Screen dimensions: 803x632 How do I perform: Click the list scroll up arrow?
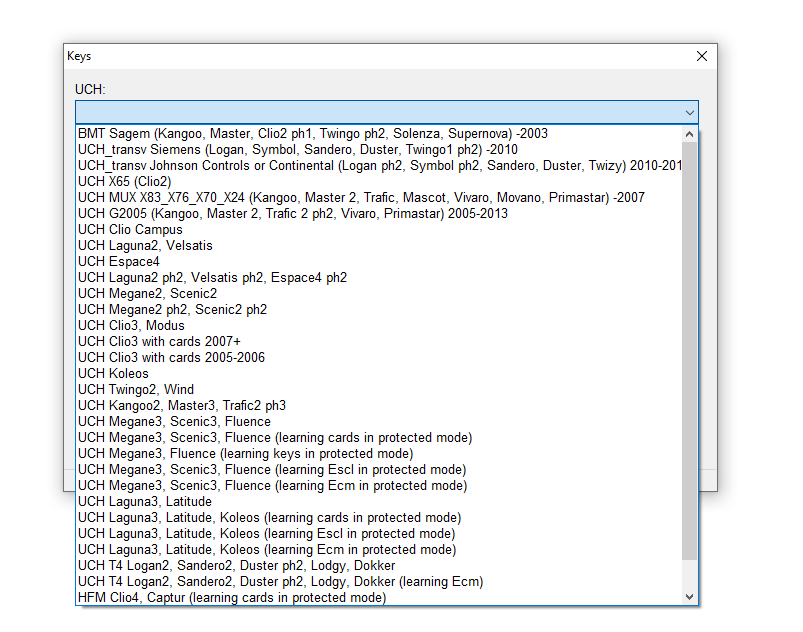coord(689,134)
